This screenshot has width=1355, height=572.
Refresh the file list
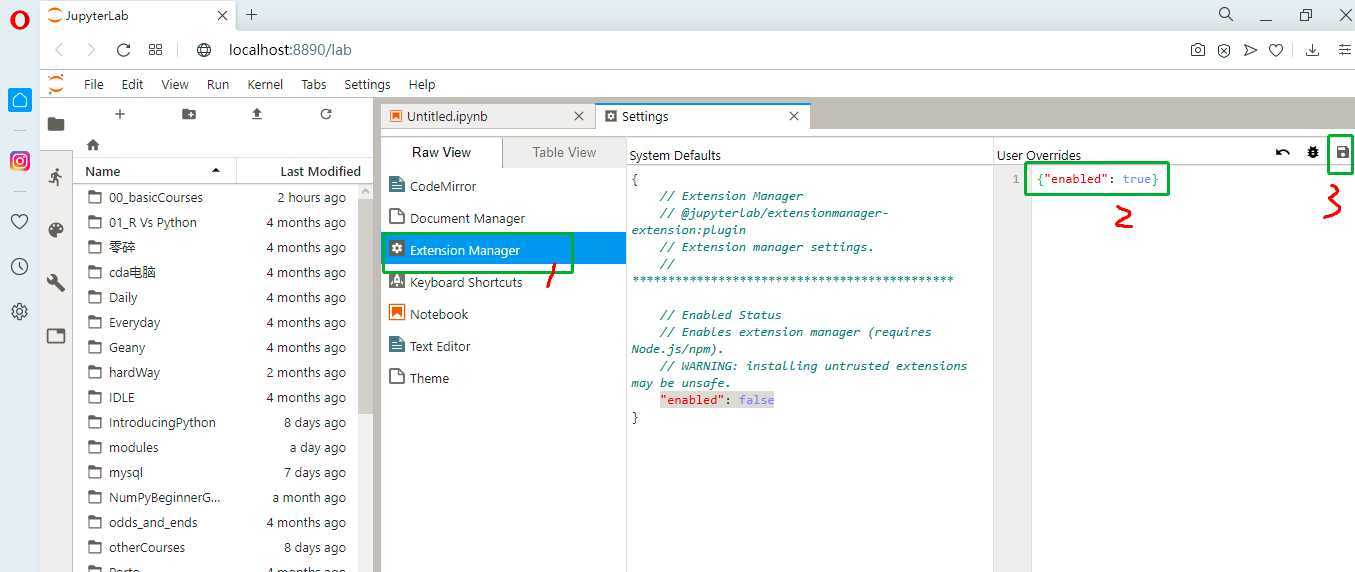pos(326,114)
